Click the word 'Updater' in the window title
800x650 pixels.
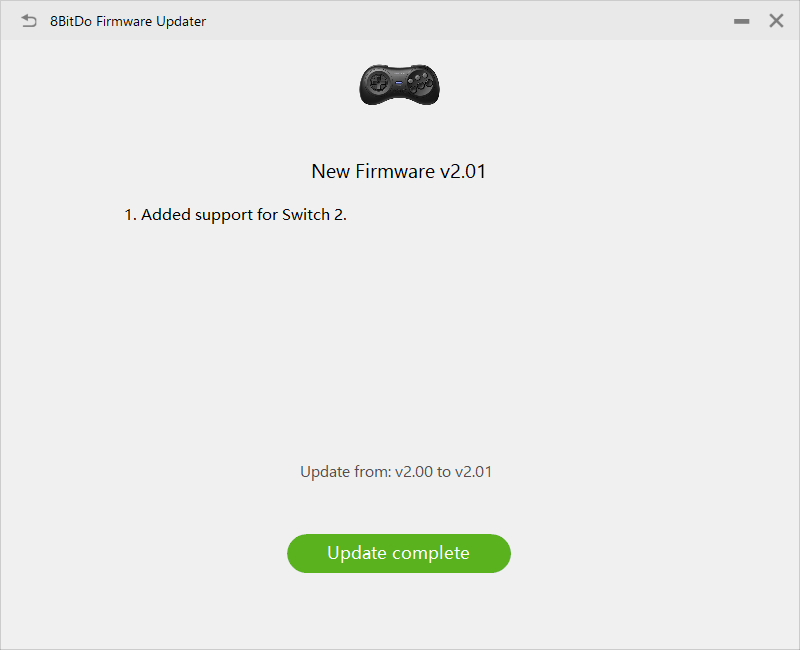coord(181,21)
